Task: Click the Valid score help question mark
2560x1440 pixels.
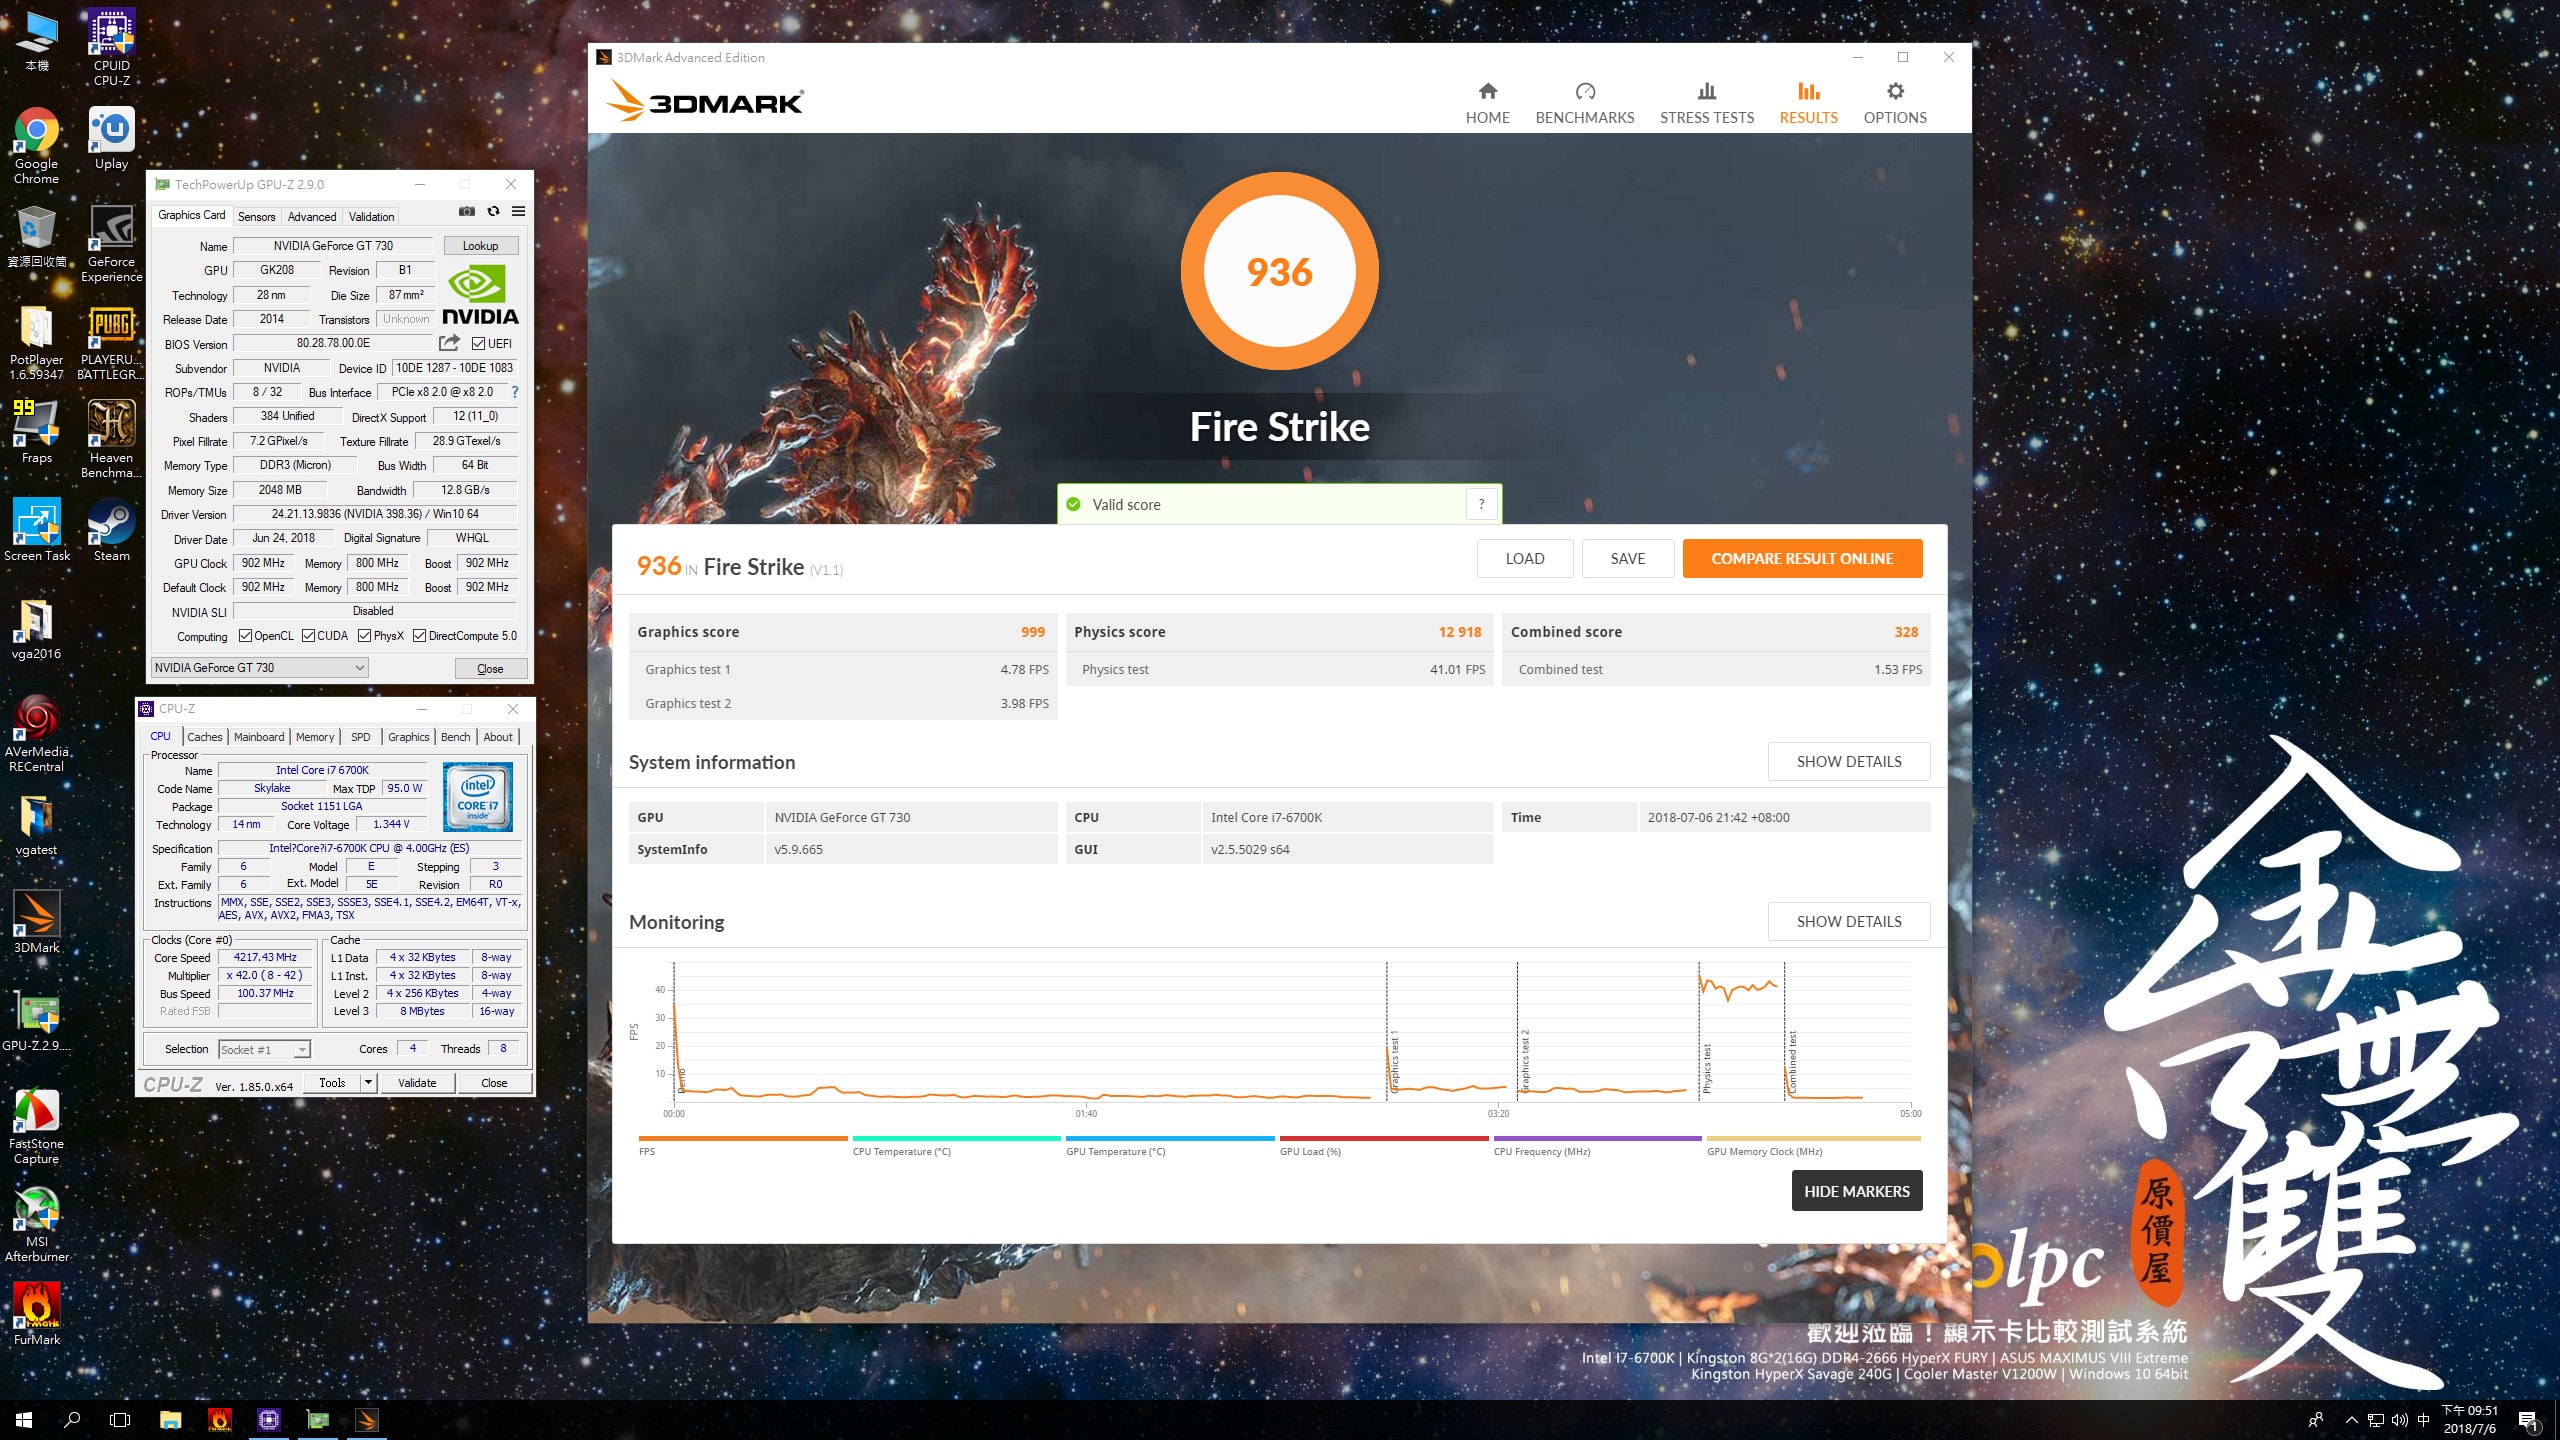Action: (1481, 504)
